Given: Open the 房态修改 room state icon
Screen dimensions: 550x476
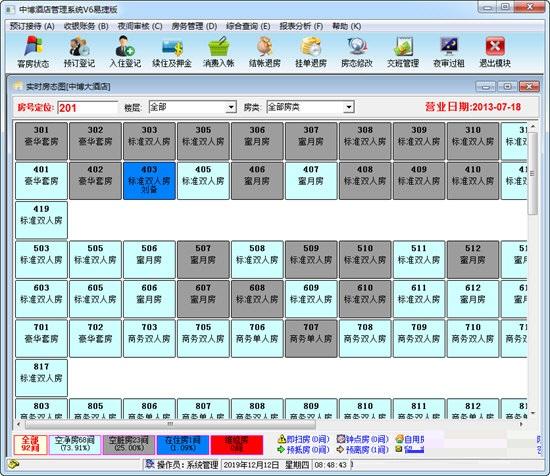Looking at the screenshot, I should [x=357, y=51].
